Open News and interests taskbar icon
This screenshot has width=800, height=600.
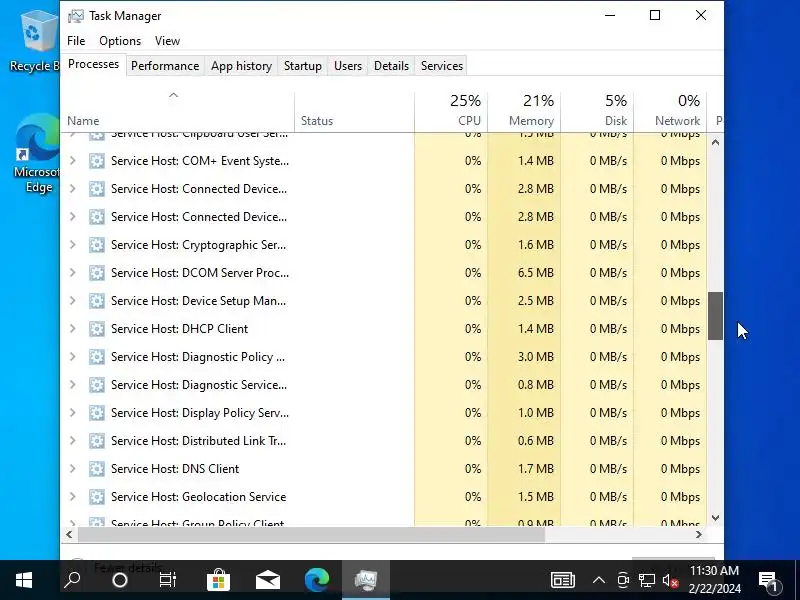[x=563, y=581]
